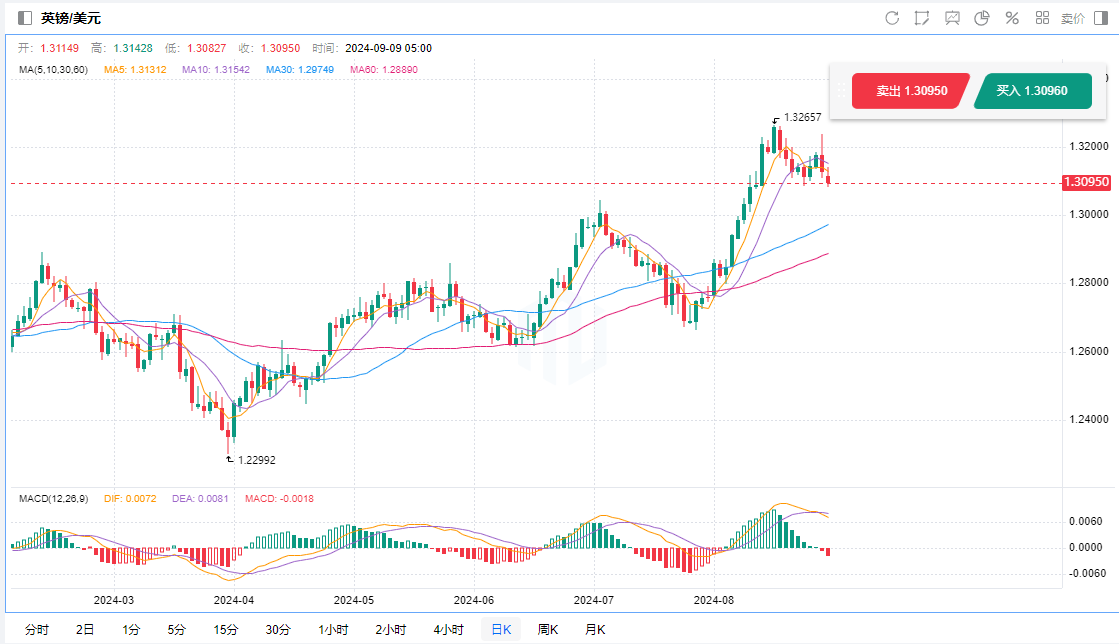
Task: Open the four-square grid layout icon
Action: tap(1042, 18)
